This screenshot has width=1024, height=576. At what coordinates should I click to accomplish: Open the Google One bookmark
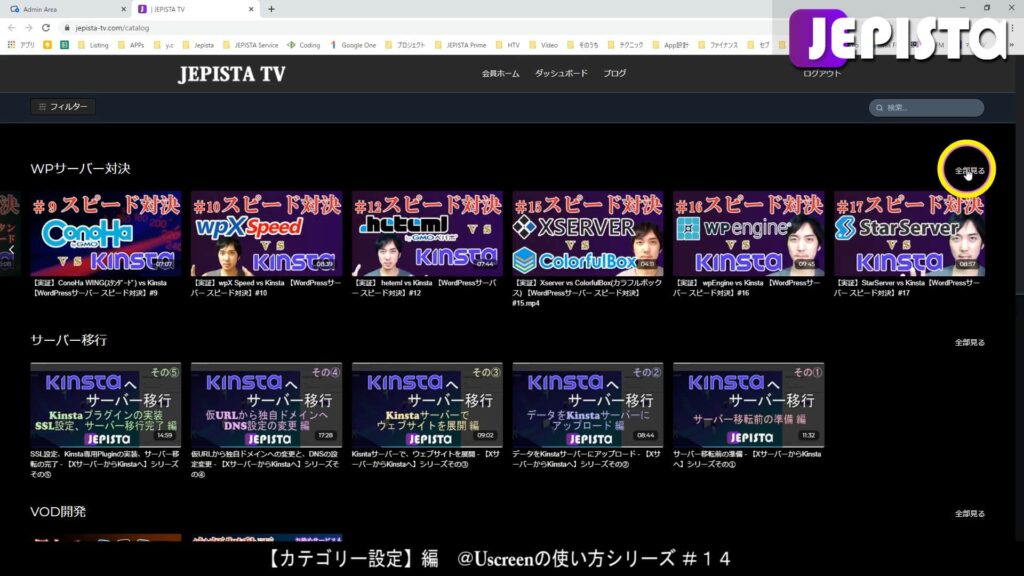tap(353, 45)
